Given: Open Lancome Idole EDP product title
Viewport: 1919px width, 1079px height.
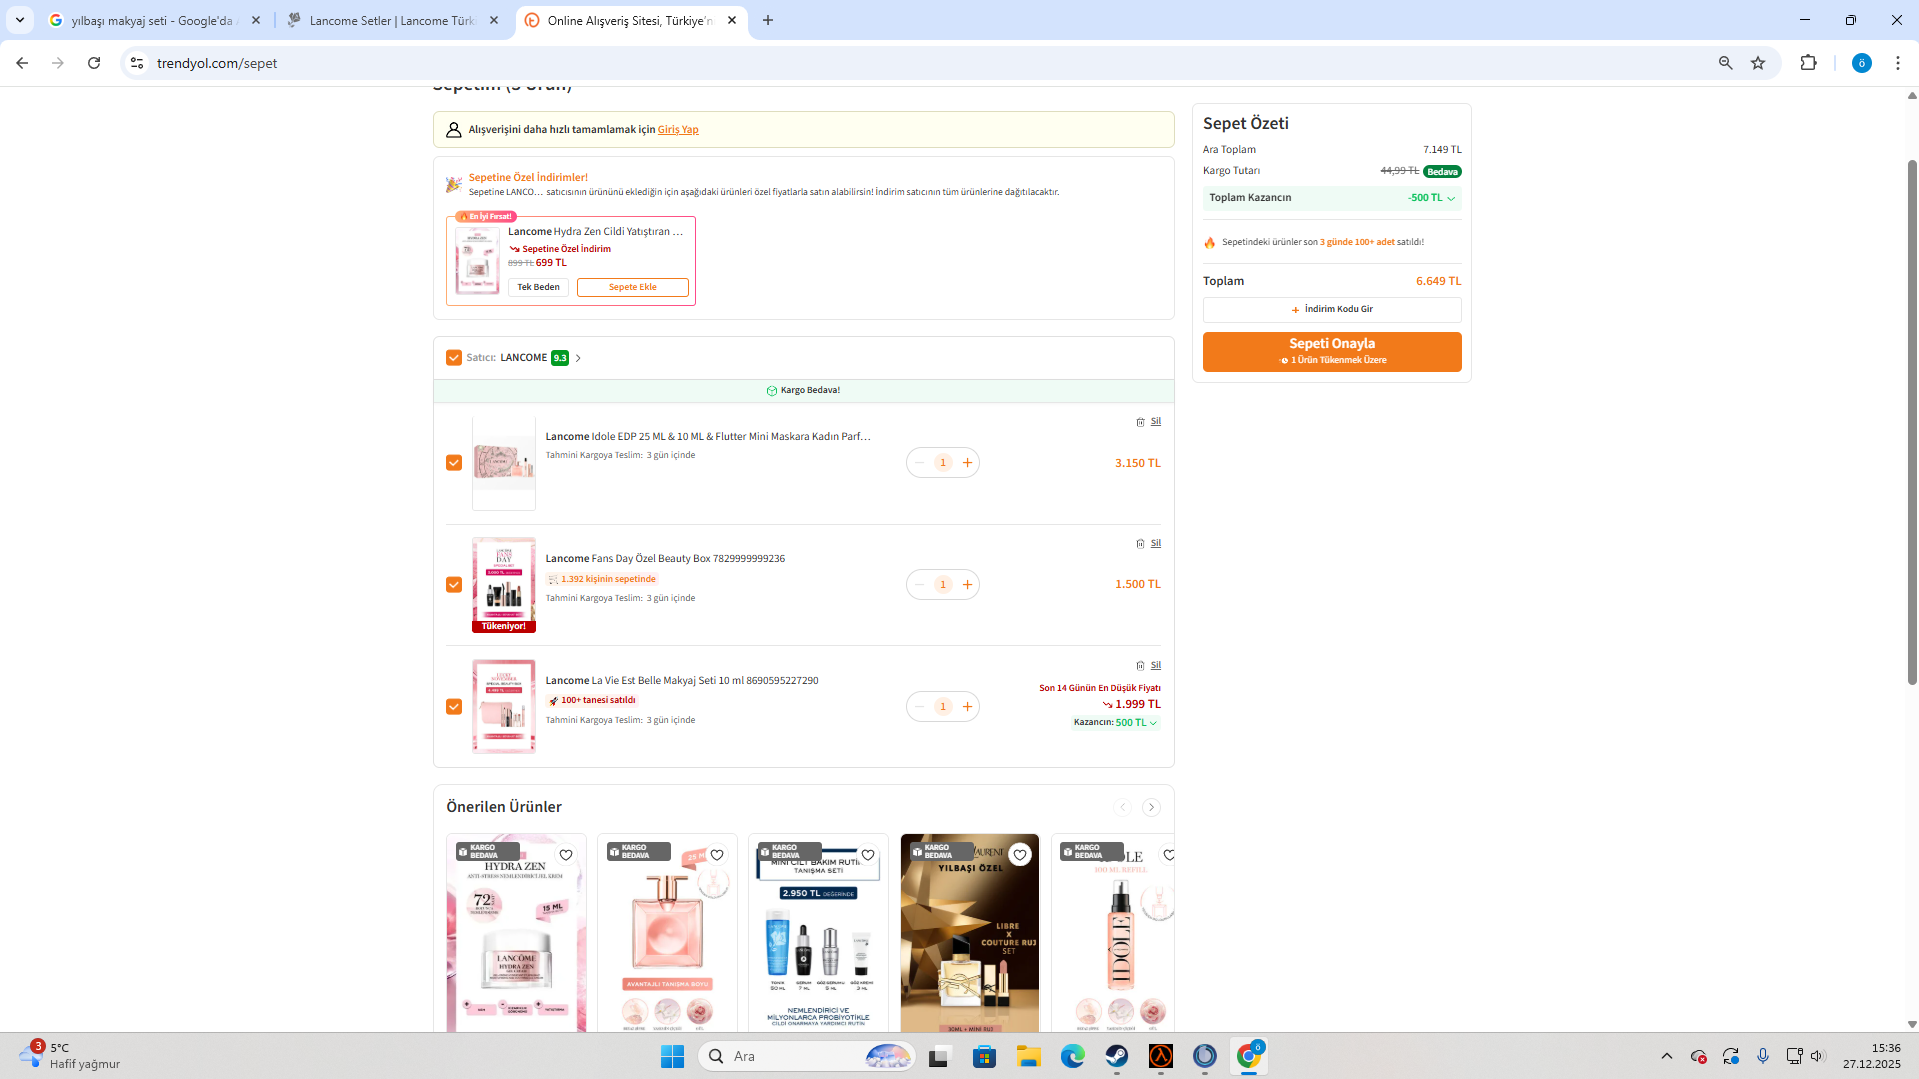Looking at the screenshot, I should coord(708,437).
